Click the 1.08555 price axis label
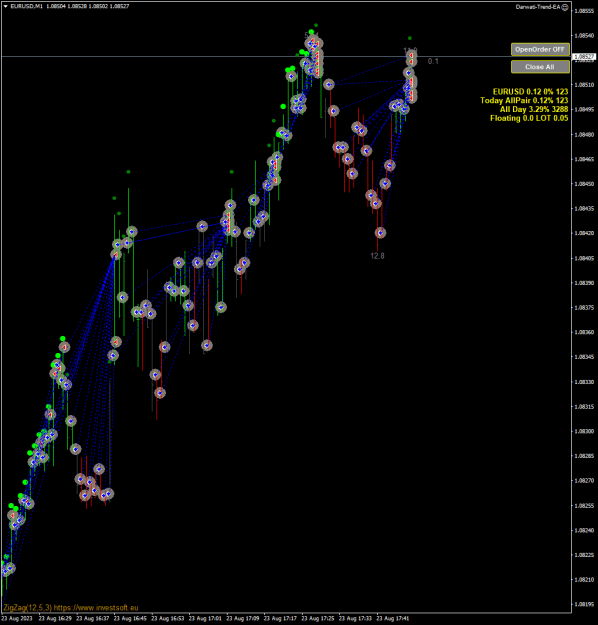The height and width of the screenshot is (625, 598). coord(584,11)
